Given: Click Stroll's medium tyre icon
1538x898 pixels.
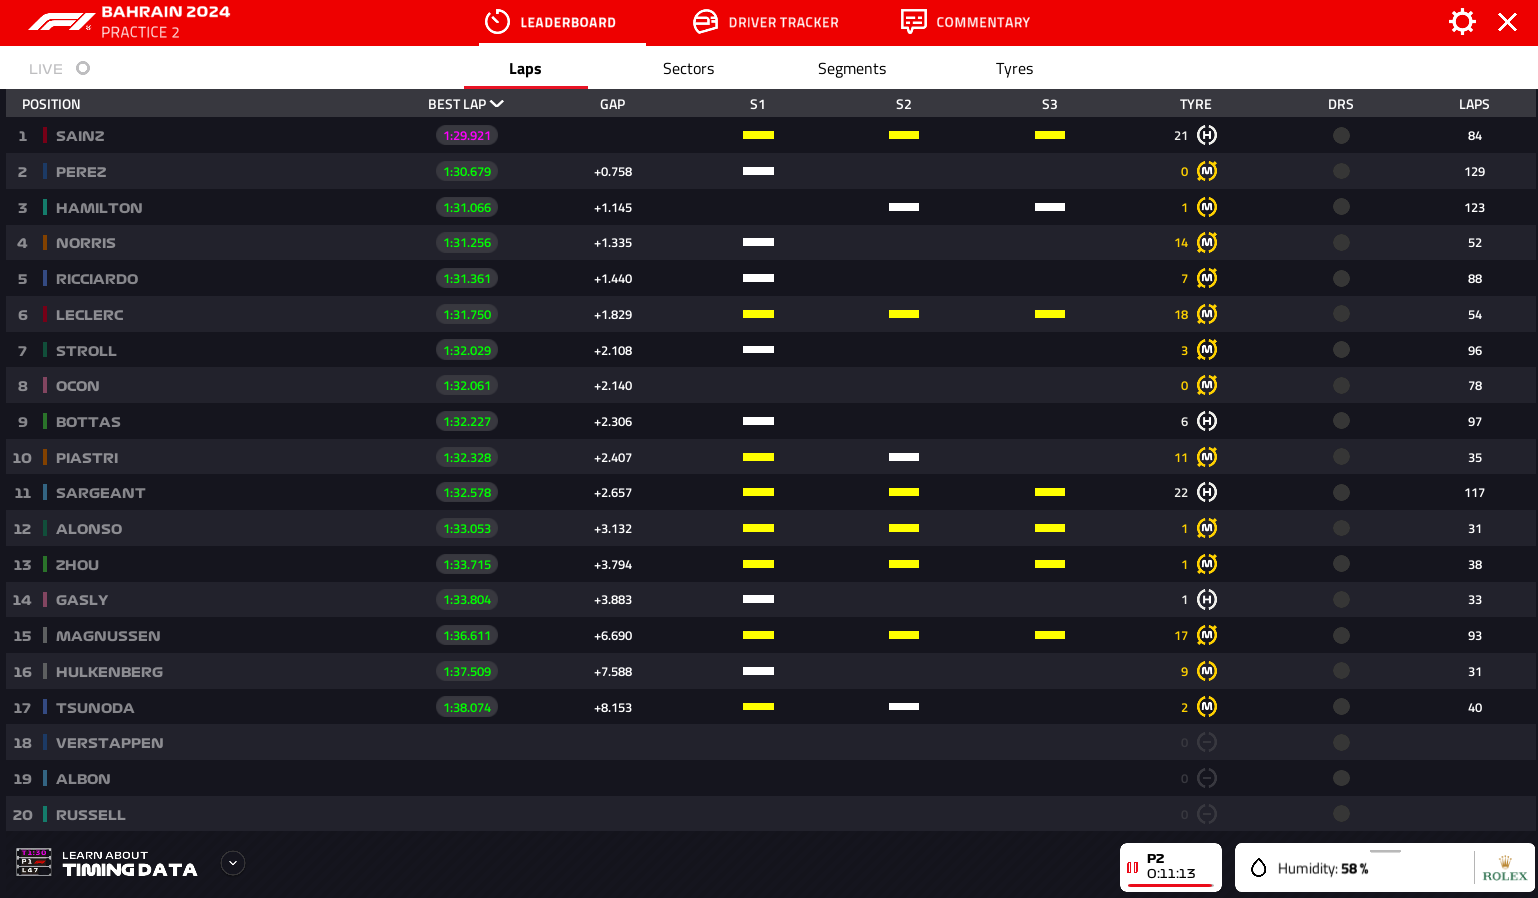Looking at the screenshot, I should click(1207, 350).
